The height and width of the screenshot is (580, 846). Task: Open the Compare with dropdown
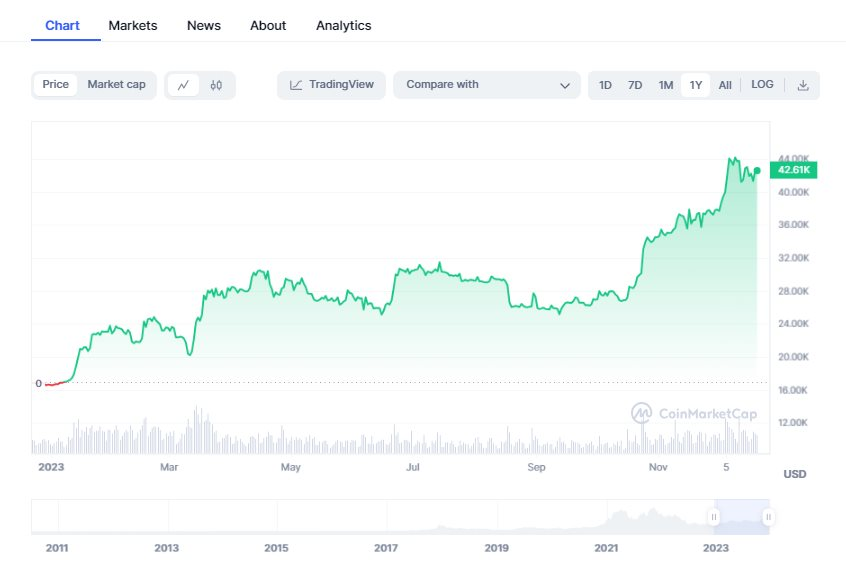click(x=487, y=85)
